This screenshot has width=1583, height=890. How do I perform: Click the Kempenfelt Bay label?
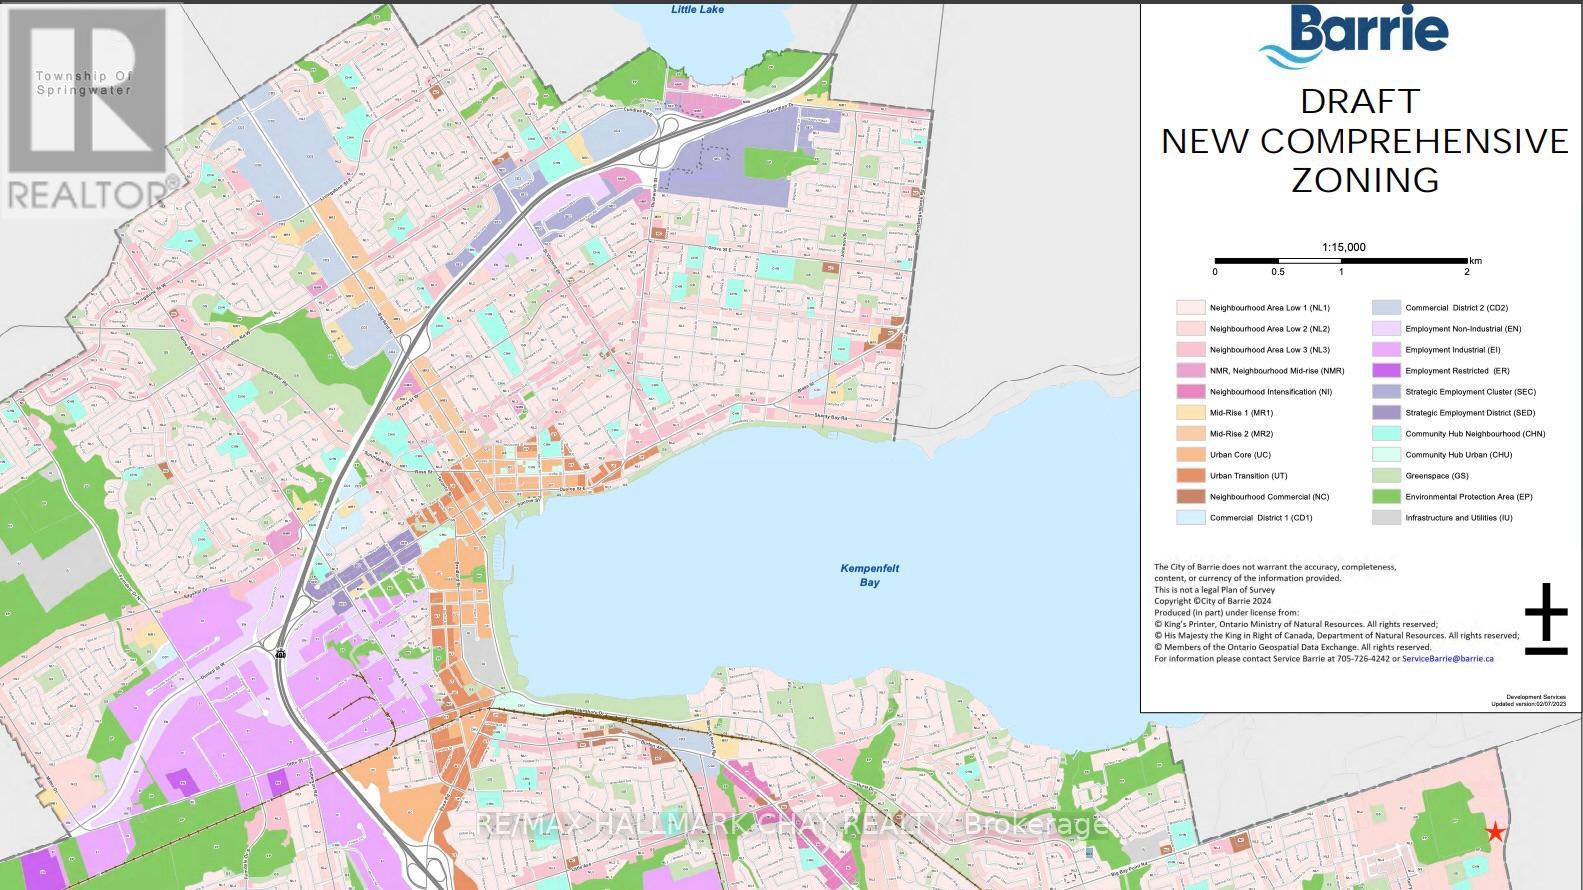(x=869, y=575)
